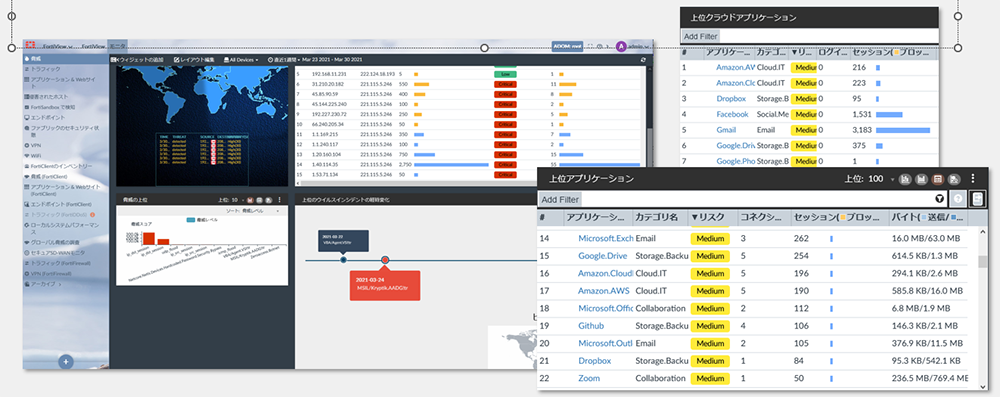Open the ソート: 脅威レベル dropdown
Image resolution: width=1000 pixels, height=397 pixels.
[x=253, y=211]
